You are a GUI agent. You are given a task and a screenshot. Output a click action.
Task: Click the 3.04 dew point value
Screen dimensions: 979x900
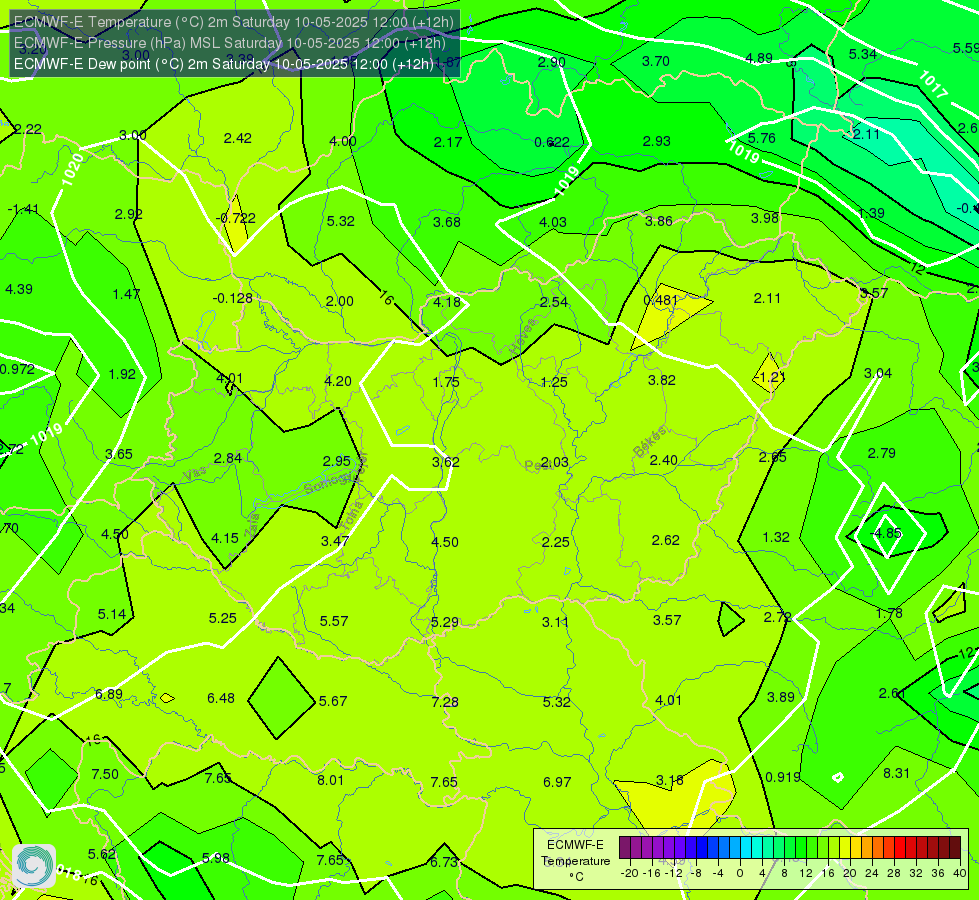[878, 373]
